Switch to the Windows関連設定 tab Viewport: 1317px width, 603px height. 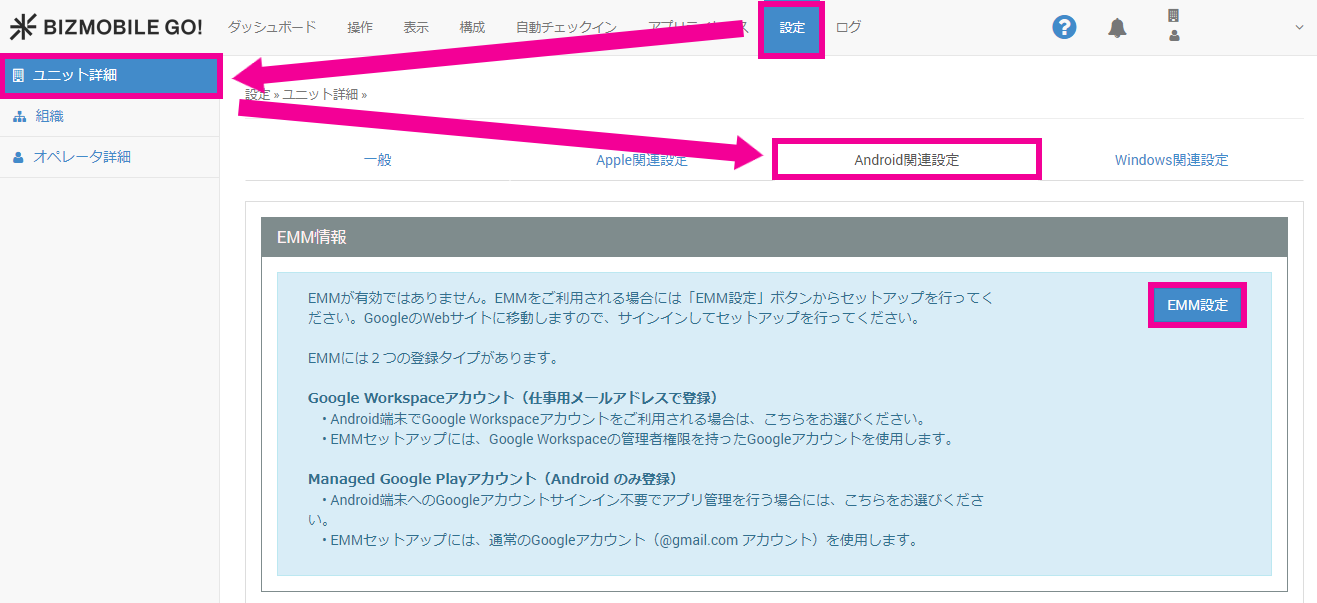(x=1171, y=160)
